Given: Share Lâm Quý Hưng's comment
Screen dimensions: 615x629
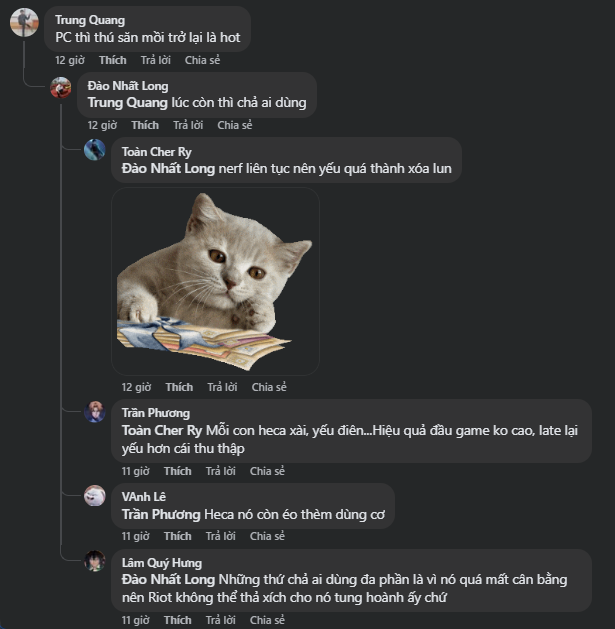Looking at the screenshot, I should [267, 620].
